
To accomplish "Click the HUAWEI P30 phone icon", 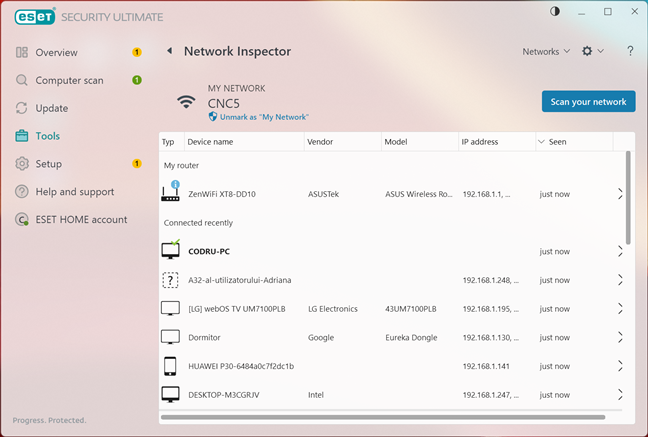I will click(170, 366).
